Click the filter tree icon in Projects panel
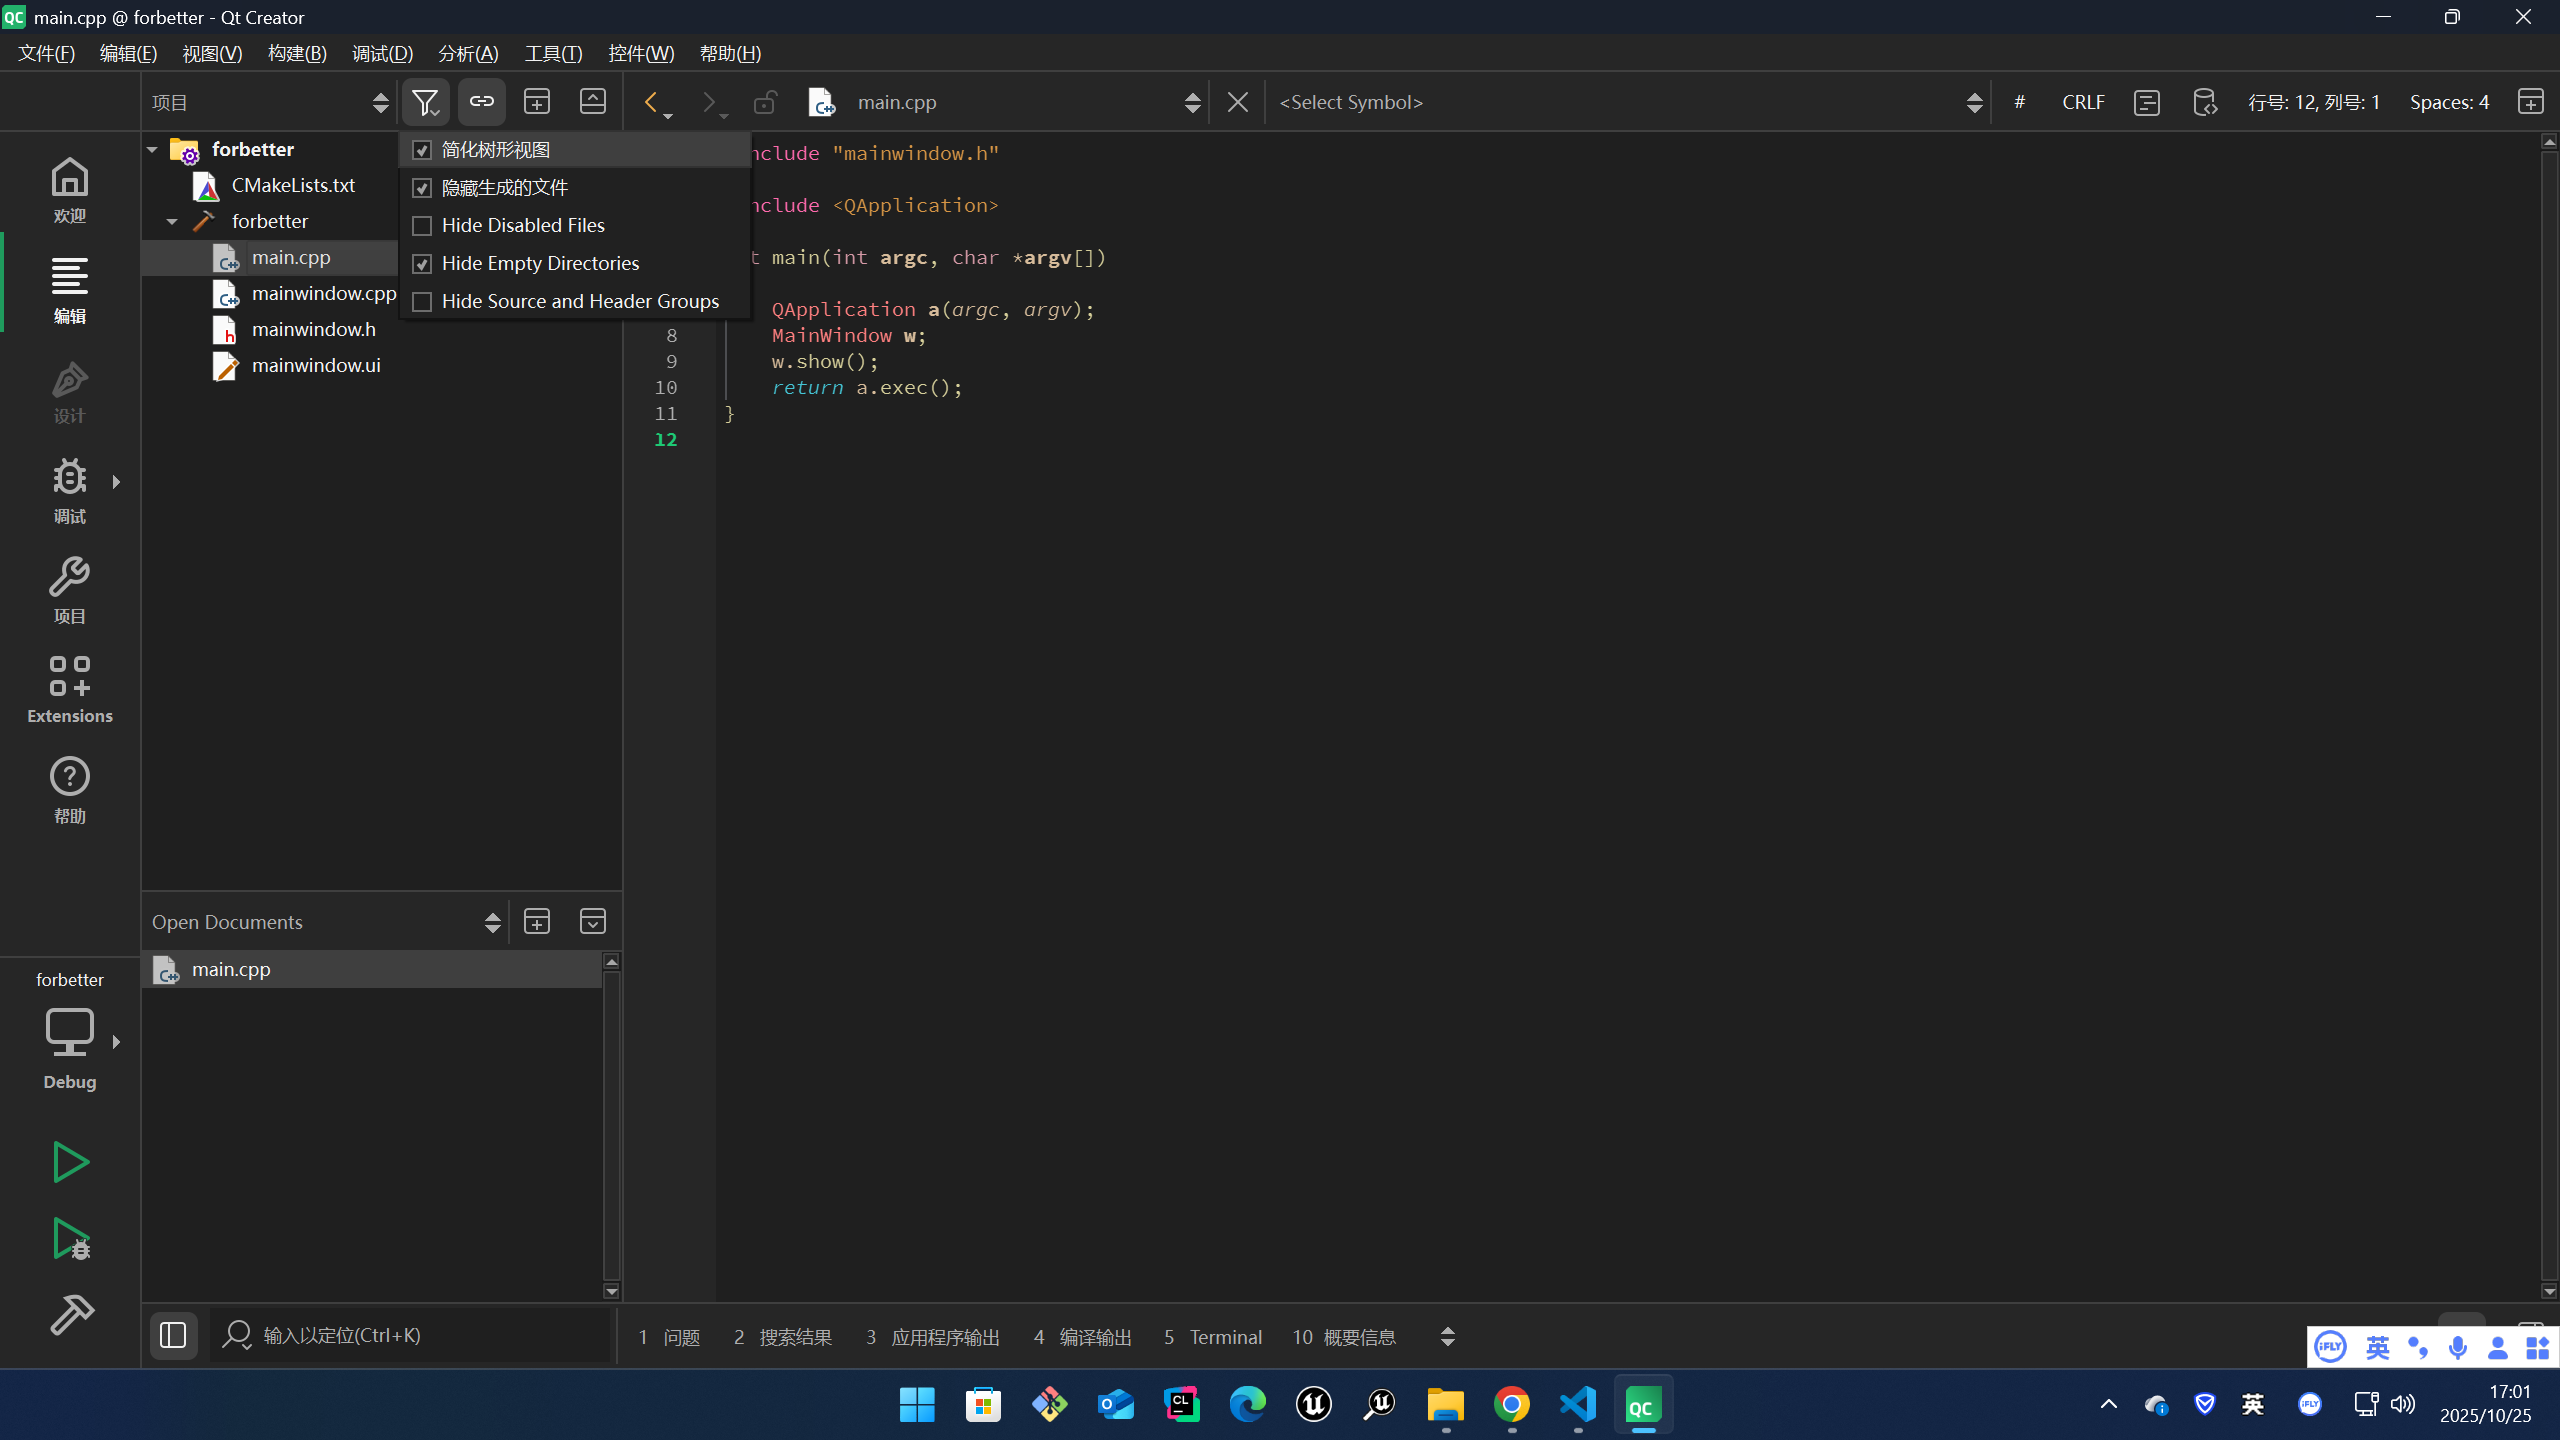The height and width of the screenshot is (1440, 2560). pos(425,102)
